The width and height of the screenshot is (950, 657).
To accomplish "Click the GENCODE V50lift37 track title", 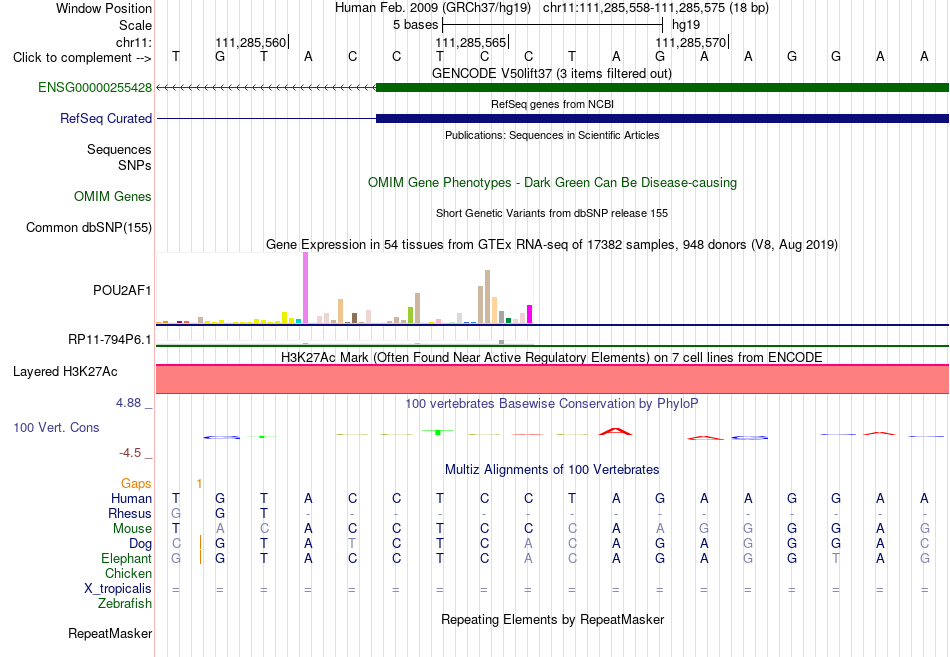I will pos(551,73).
